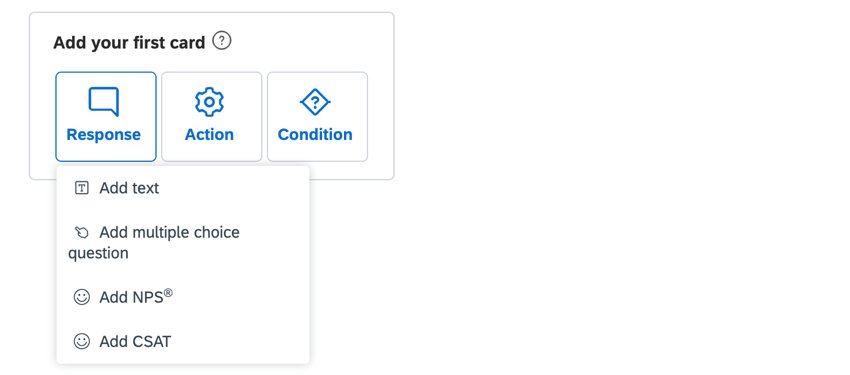This screenshot has height=375, width=850.
Task: Click the smiley icon next to Add NPS
Action: coord(81,297)
